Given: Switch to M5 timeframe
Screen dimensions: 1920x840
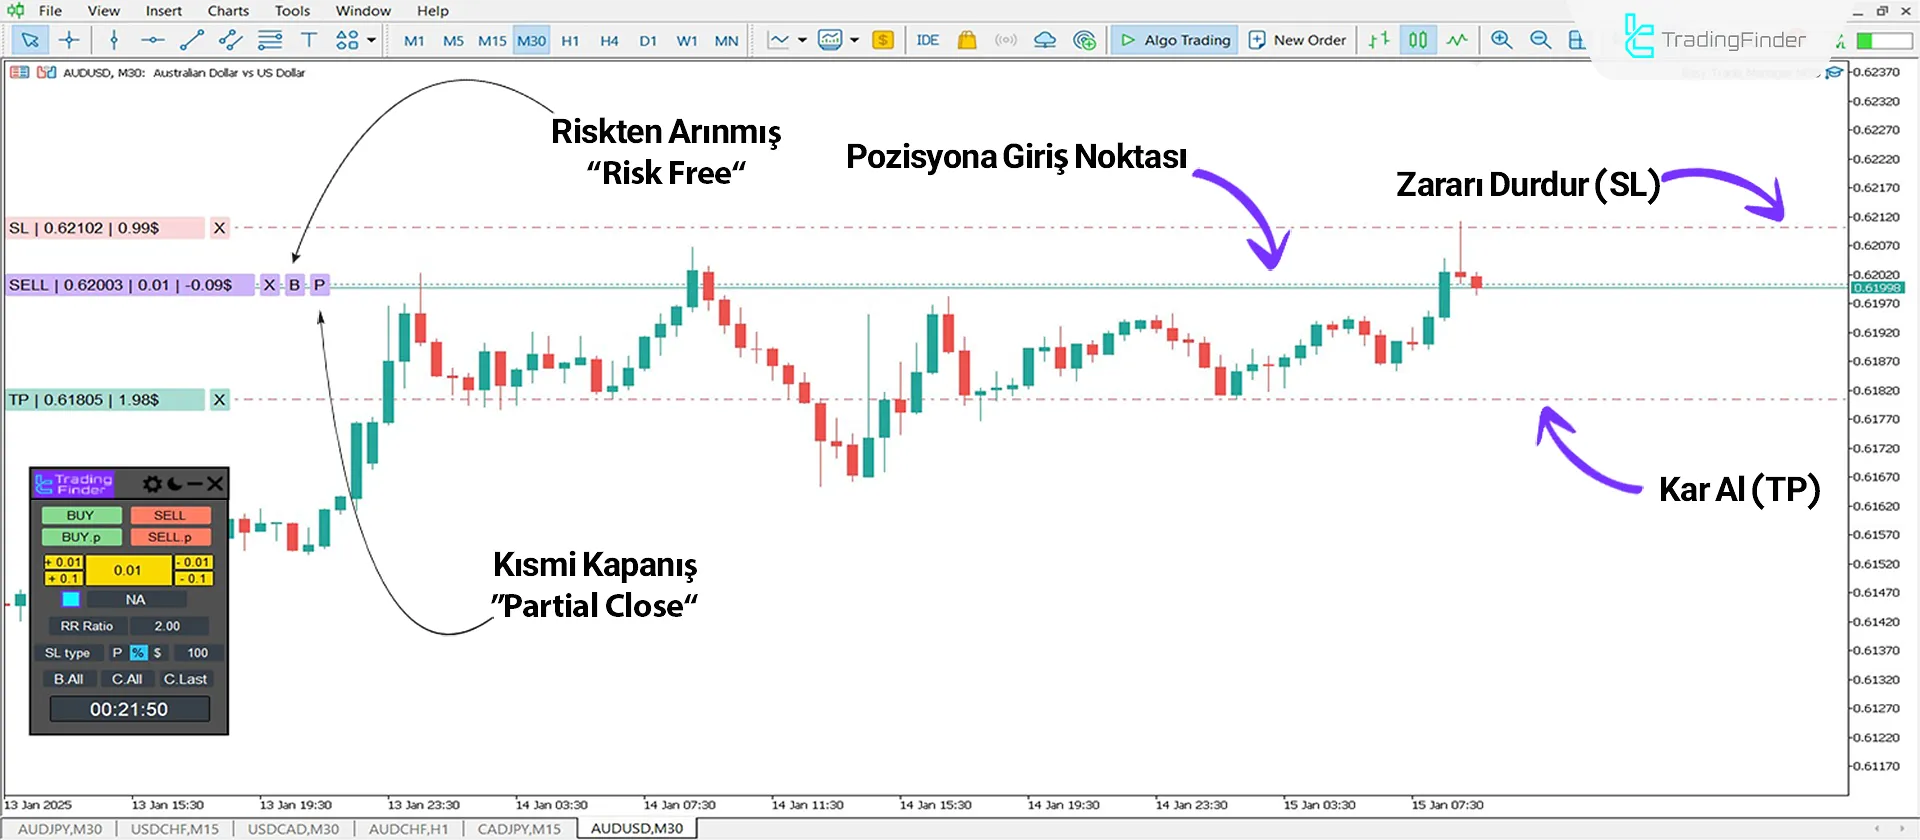Looking at the screenshot, I should [x=453, y=41].
